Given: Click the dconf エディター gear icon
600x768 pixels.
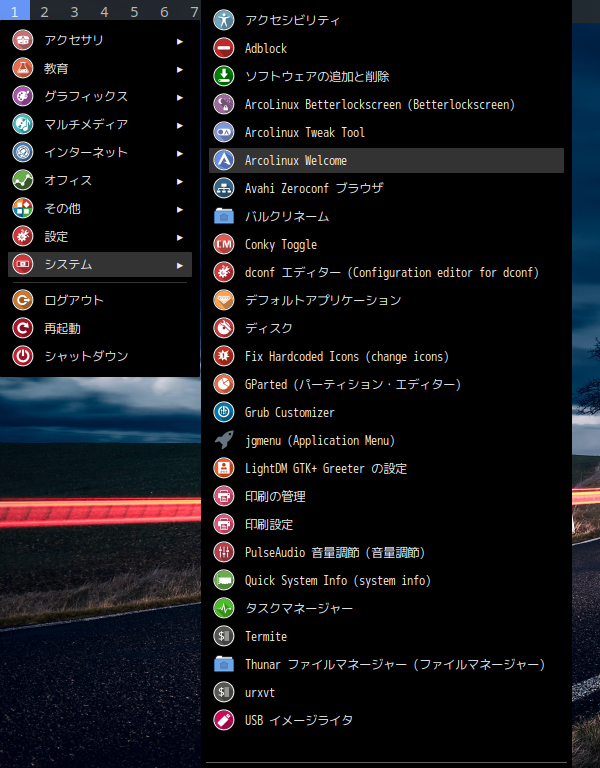Looking at the screenshot, I should [x=224, y=272].
